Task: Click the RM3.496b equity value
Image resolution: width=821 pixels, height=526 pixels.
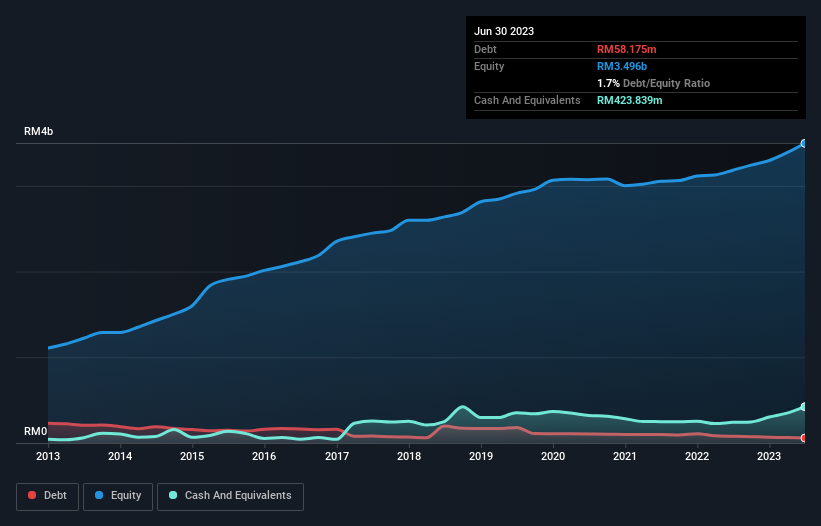Action: (x=622, y=66)
